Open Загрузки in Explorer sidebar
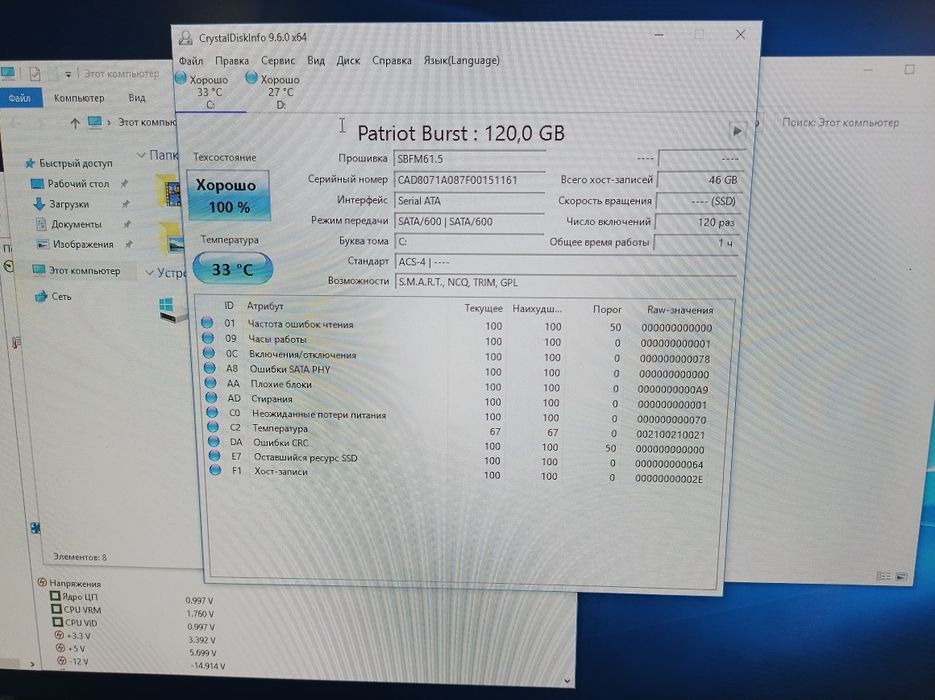Viewport: 935px width, 700px height. point(61,204)
